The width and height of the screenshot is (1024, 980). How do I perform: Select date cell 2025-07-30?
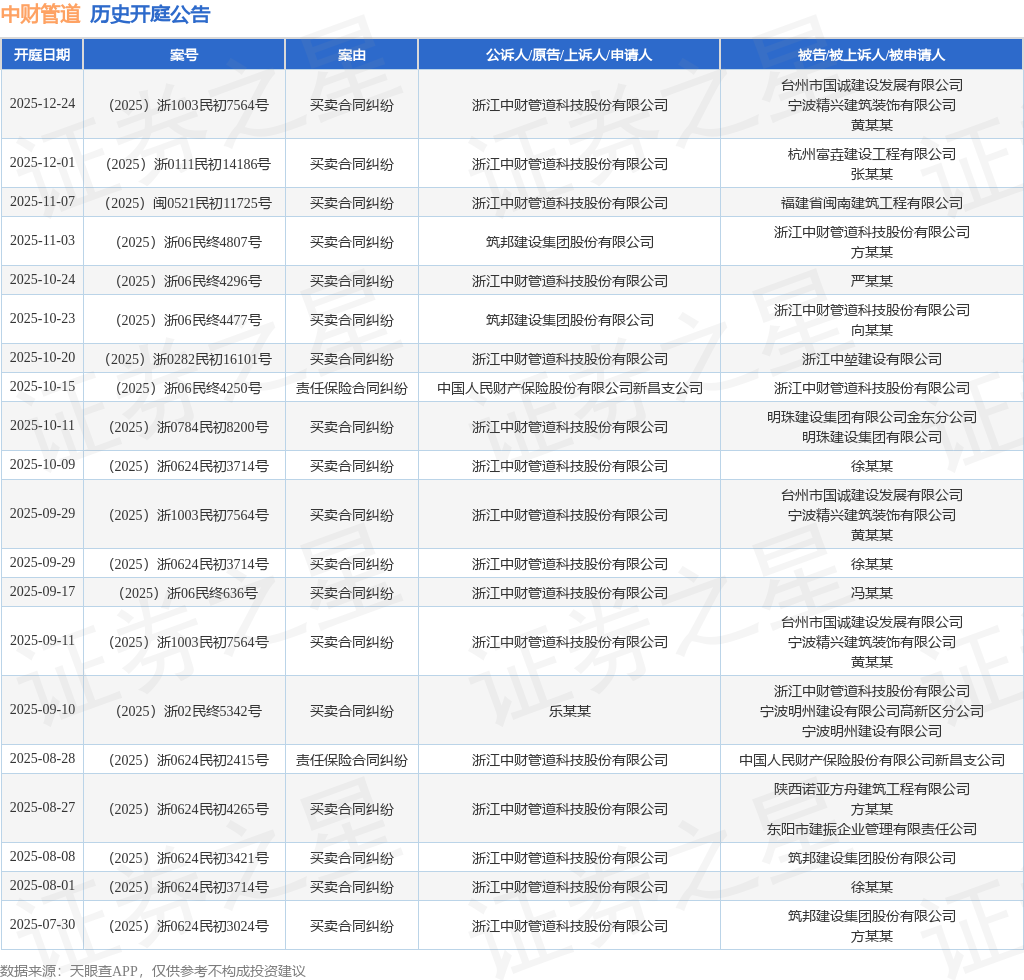42,924
